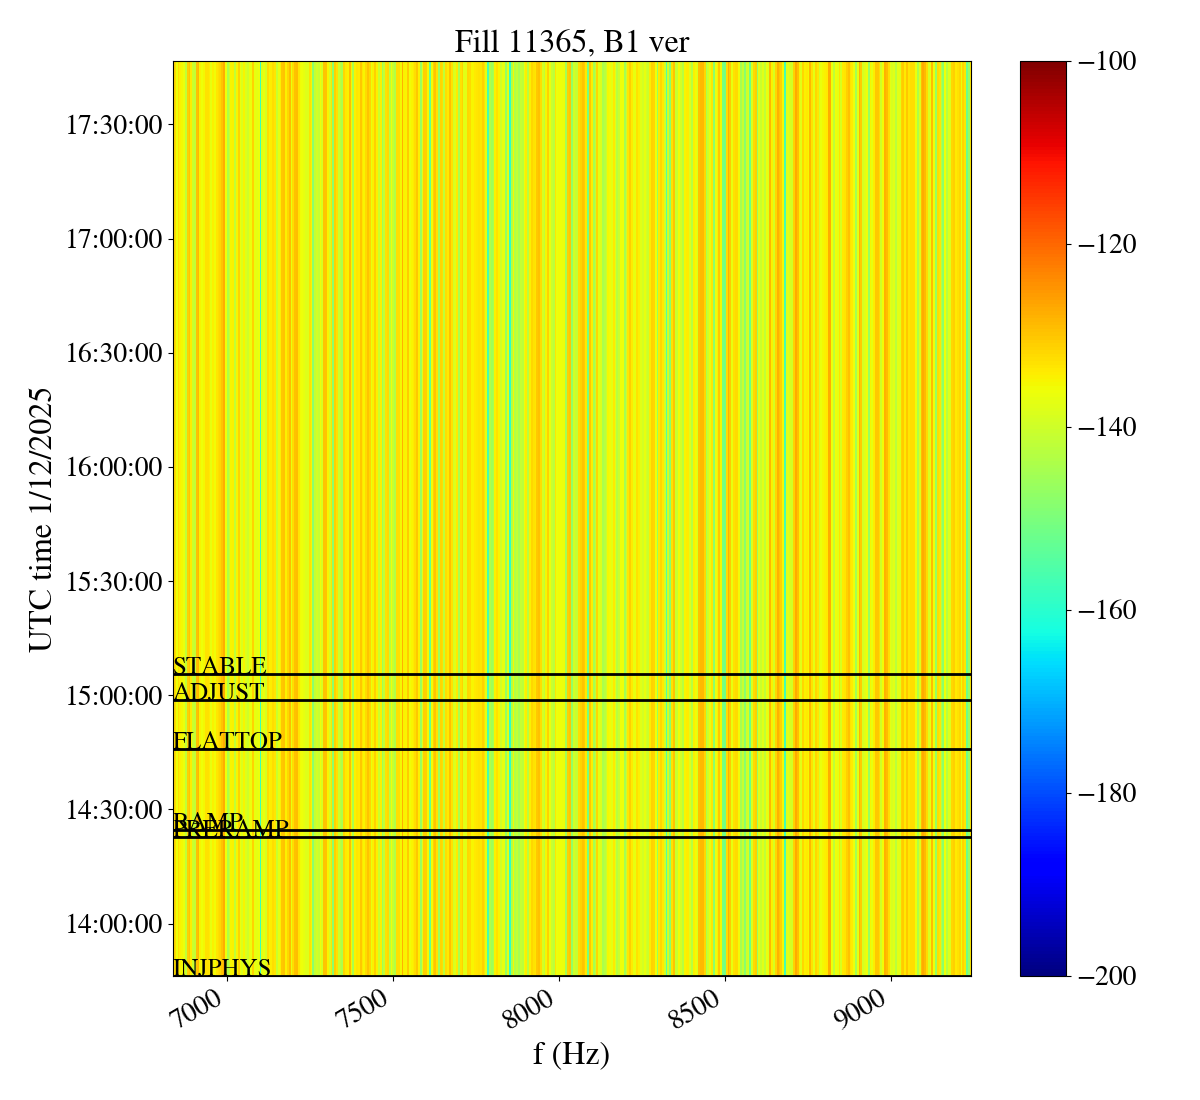1200x1100 pixels.
Task: Click the −100 colorbar tick label
Action: coord(1108,62)
